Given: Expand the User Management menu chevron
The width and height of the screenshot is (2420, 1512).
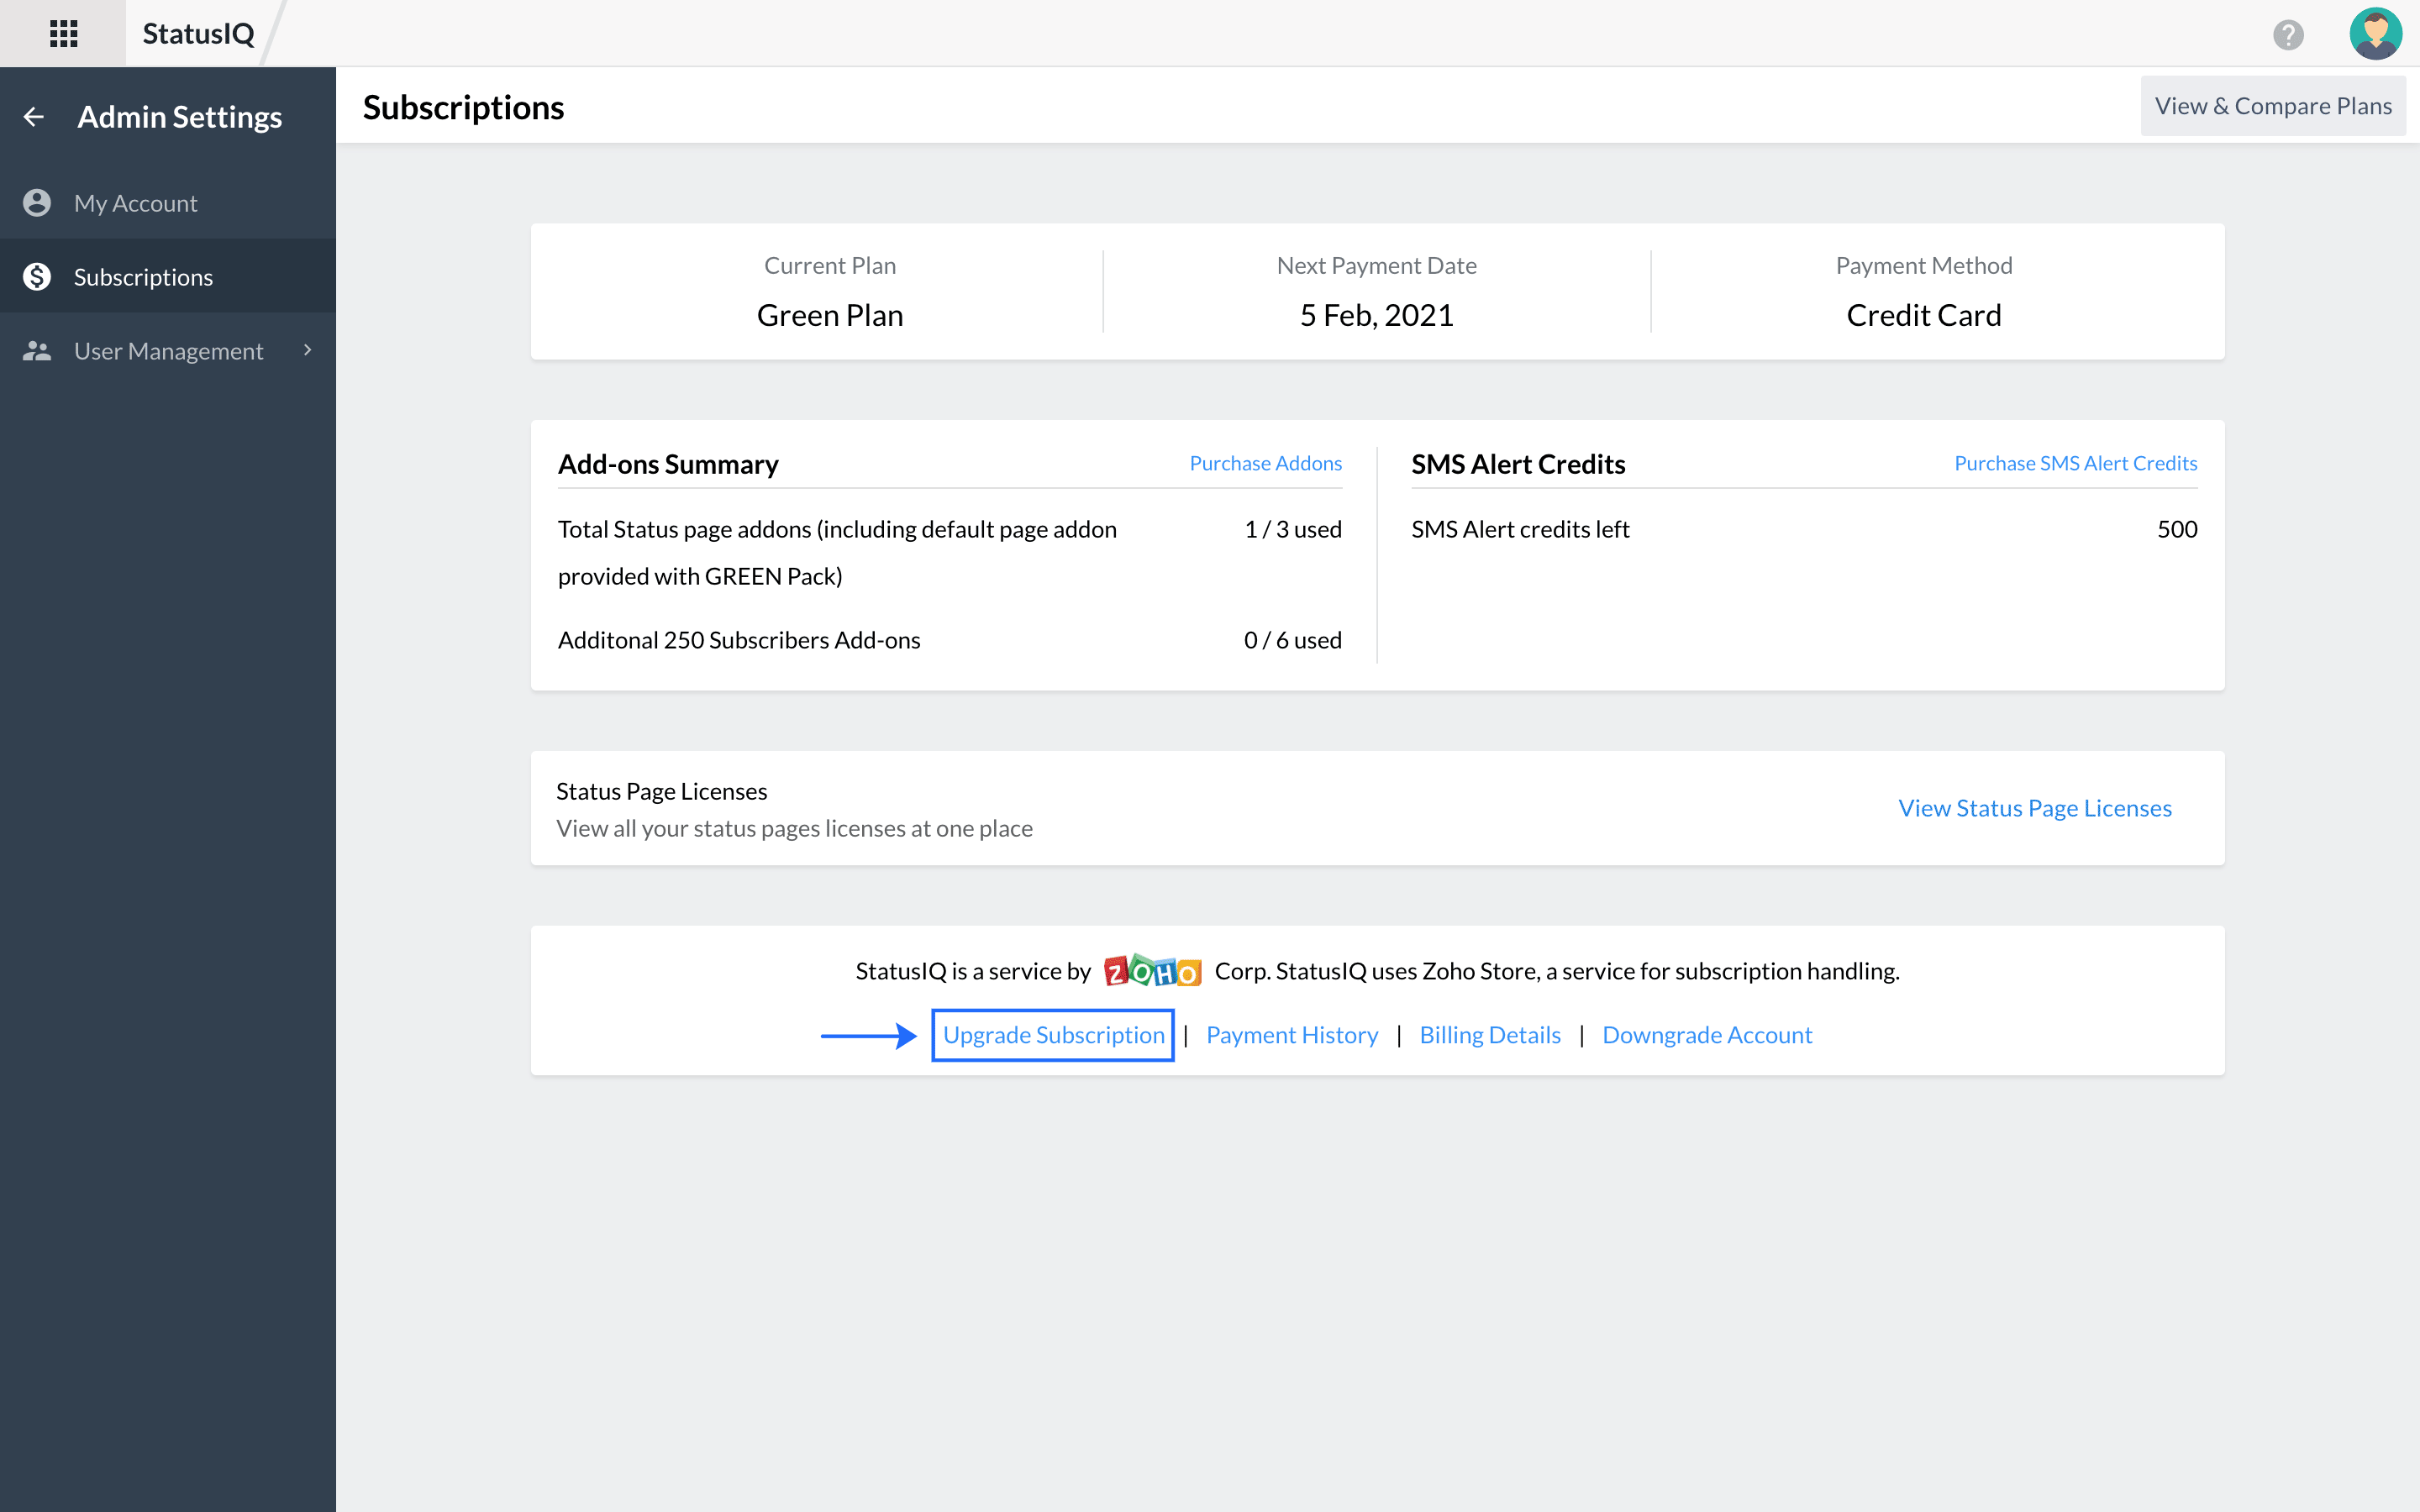Looking at the screenshot, I should [307, 350].
